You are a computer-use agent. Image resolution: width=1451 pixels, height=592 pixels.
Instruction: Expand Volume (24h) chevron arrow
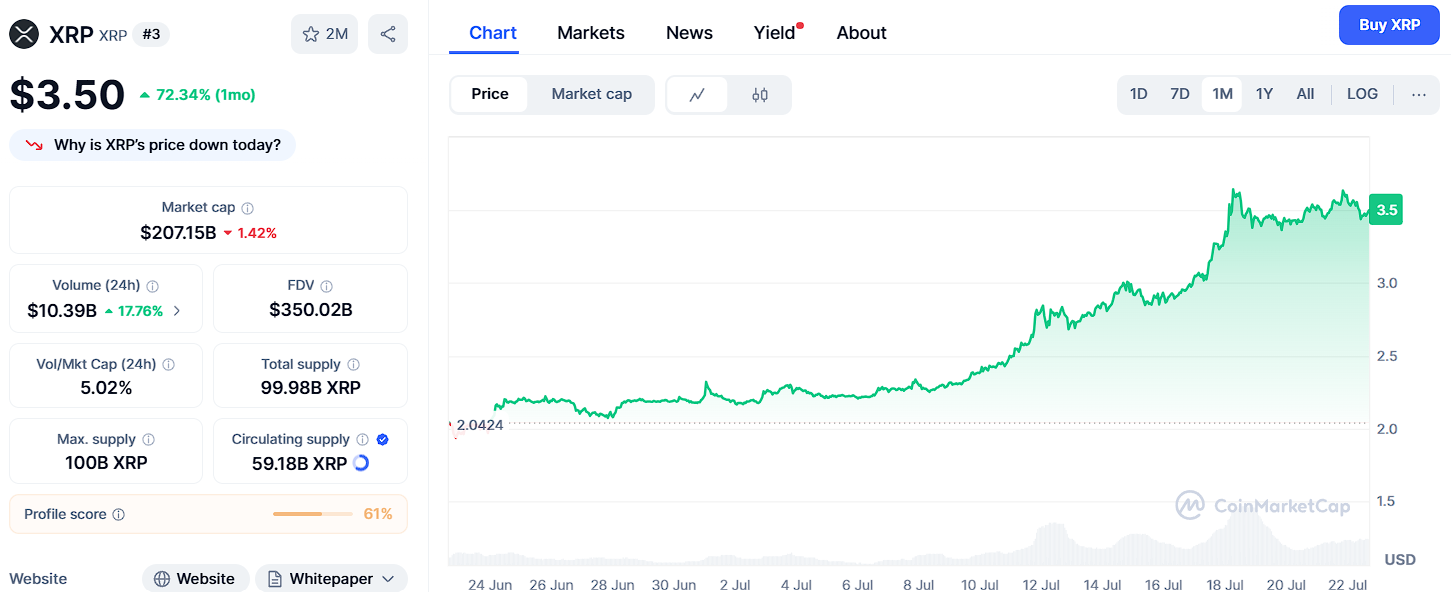(177, 311)
